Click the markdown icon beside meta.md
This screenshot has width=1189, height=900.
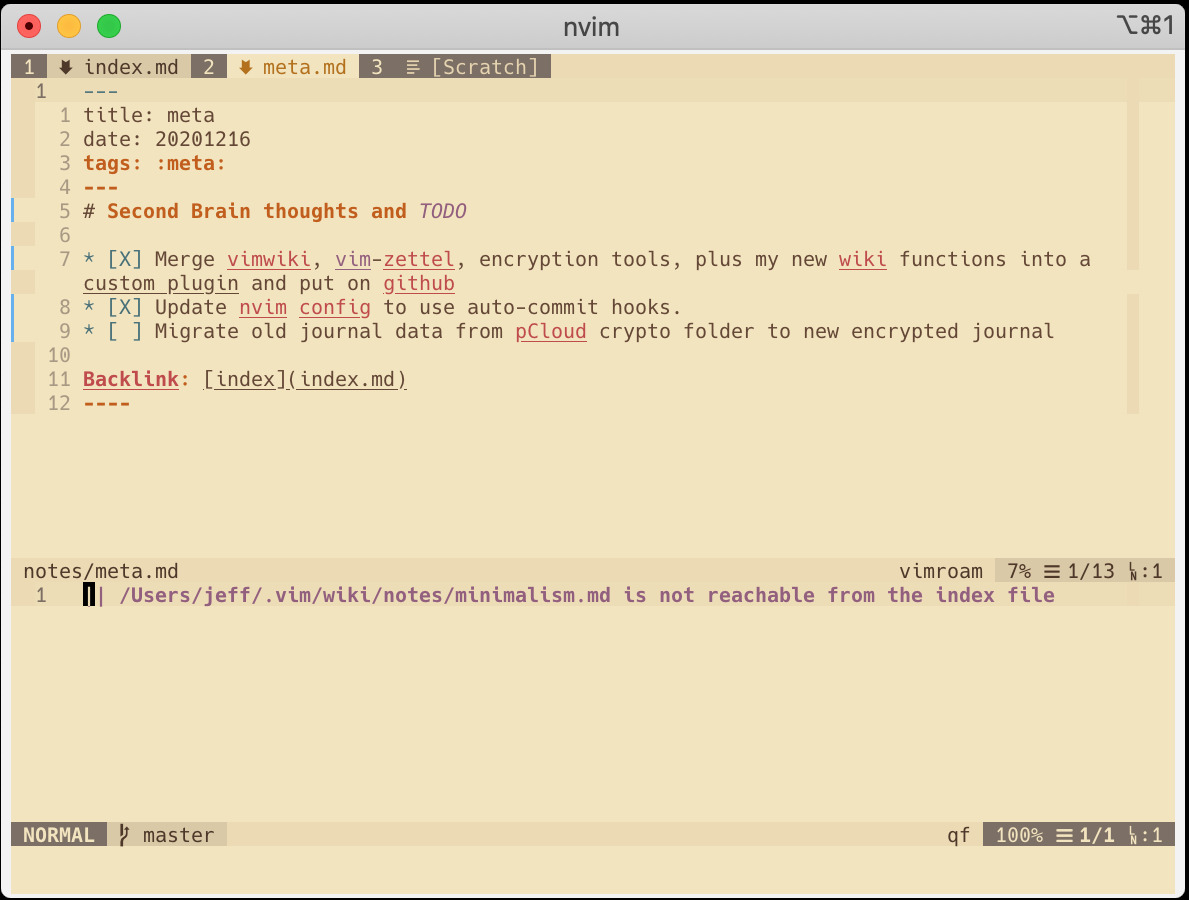tap(245, 67)
